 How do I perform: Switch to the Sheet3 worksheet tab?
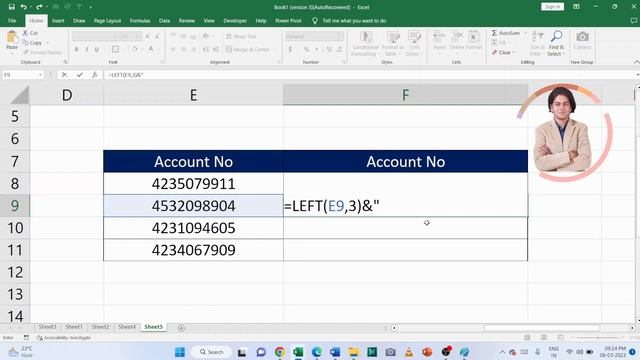click(47, 327)
